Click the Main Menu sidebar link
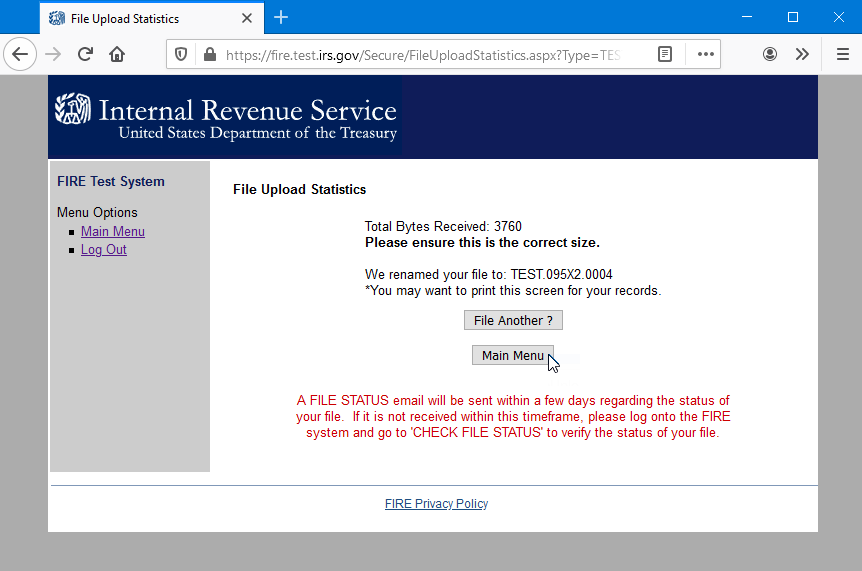The height and width of the screenshot is (571, 862). (x=113, y=232)
